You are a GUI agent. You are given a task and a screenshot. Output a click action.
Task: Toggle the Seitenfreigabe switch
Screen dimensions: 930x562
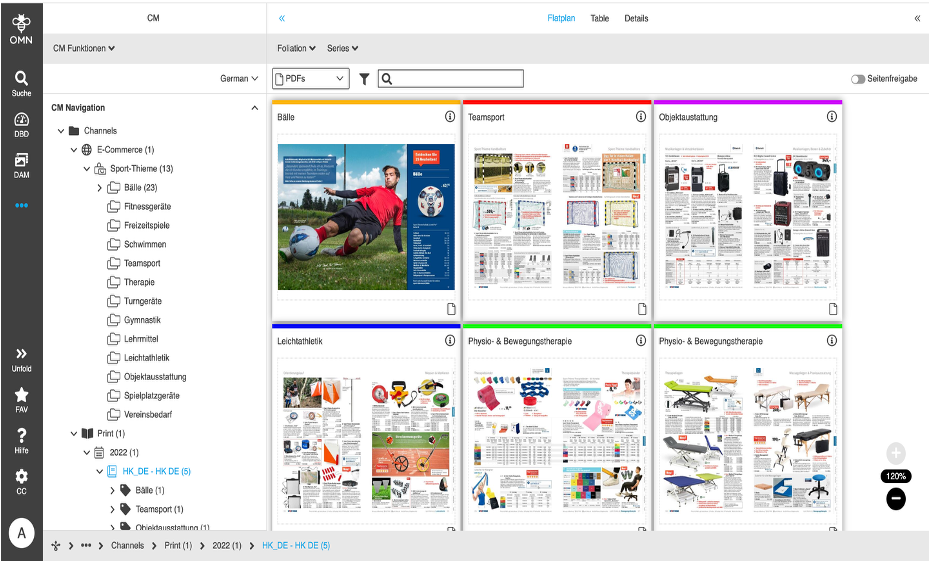click(858, 79)
